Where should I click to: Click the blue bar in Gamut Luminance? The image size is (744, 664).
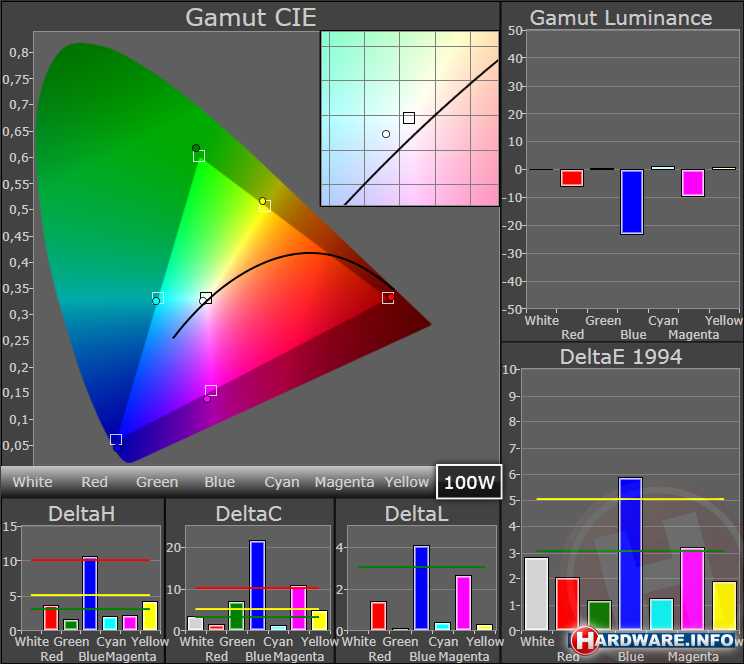632,202
